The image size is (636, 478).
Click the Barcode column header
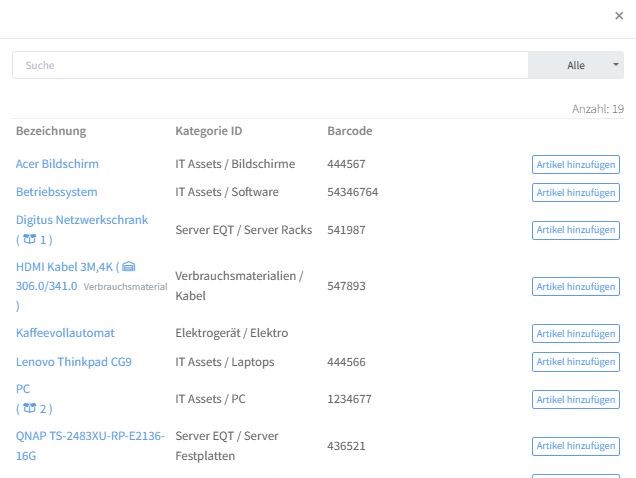tap(350, 131)
